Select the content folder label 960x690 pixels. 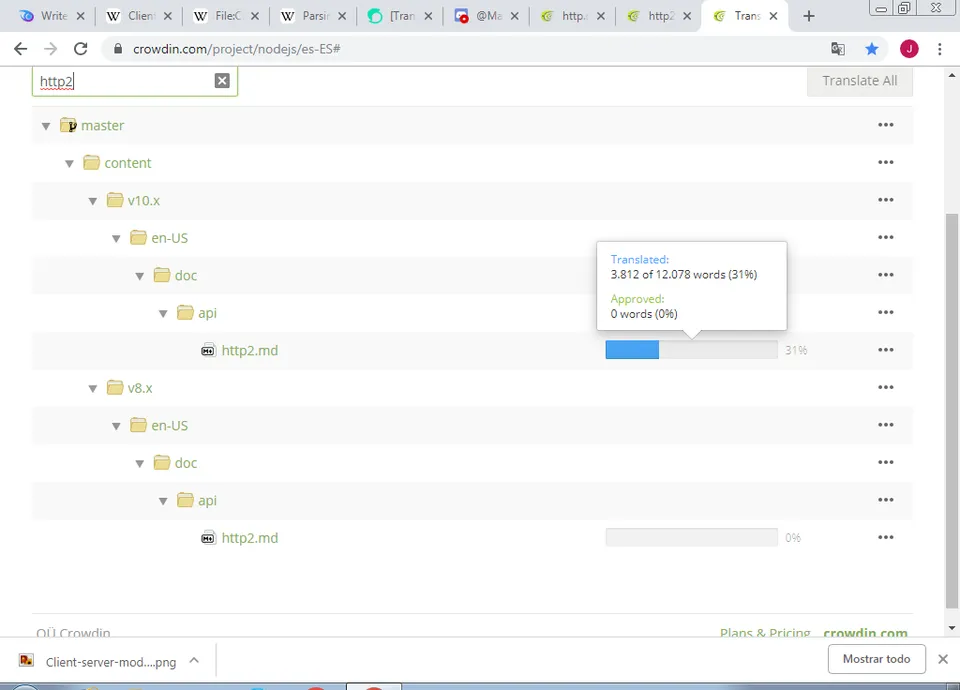(x=127, y=163)
